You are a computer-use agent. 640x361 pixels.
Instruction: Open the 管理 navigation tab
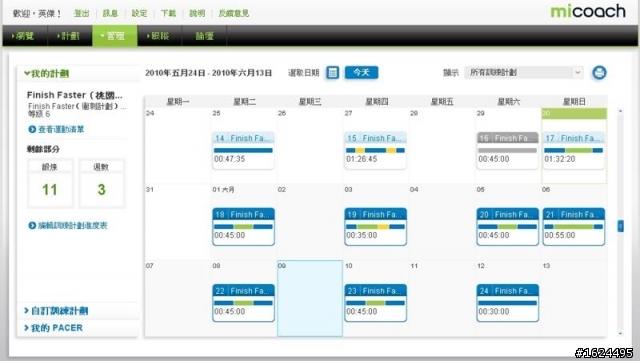click(115, 36)
